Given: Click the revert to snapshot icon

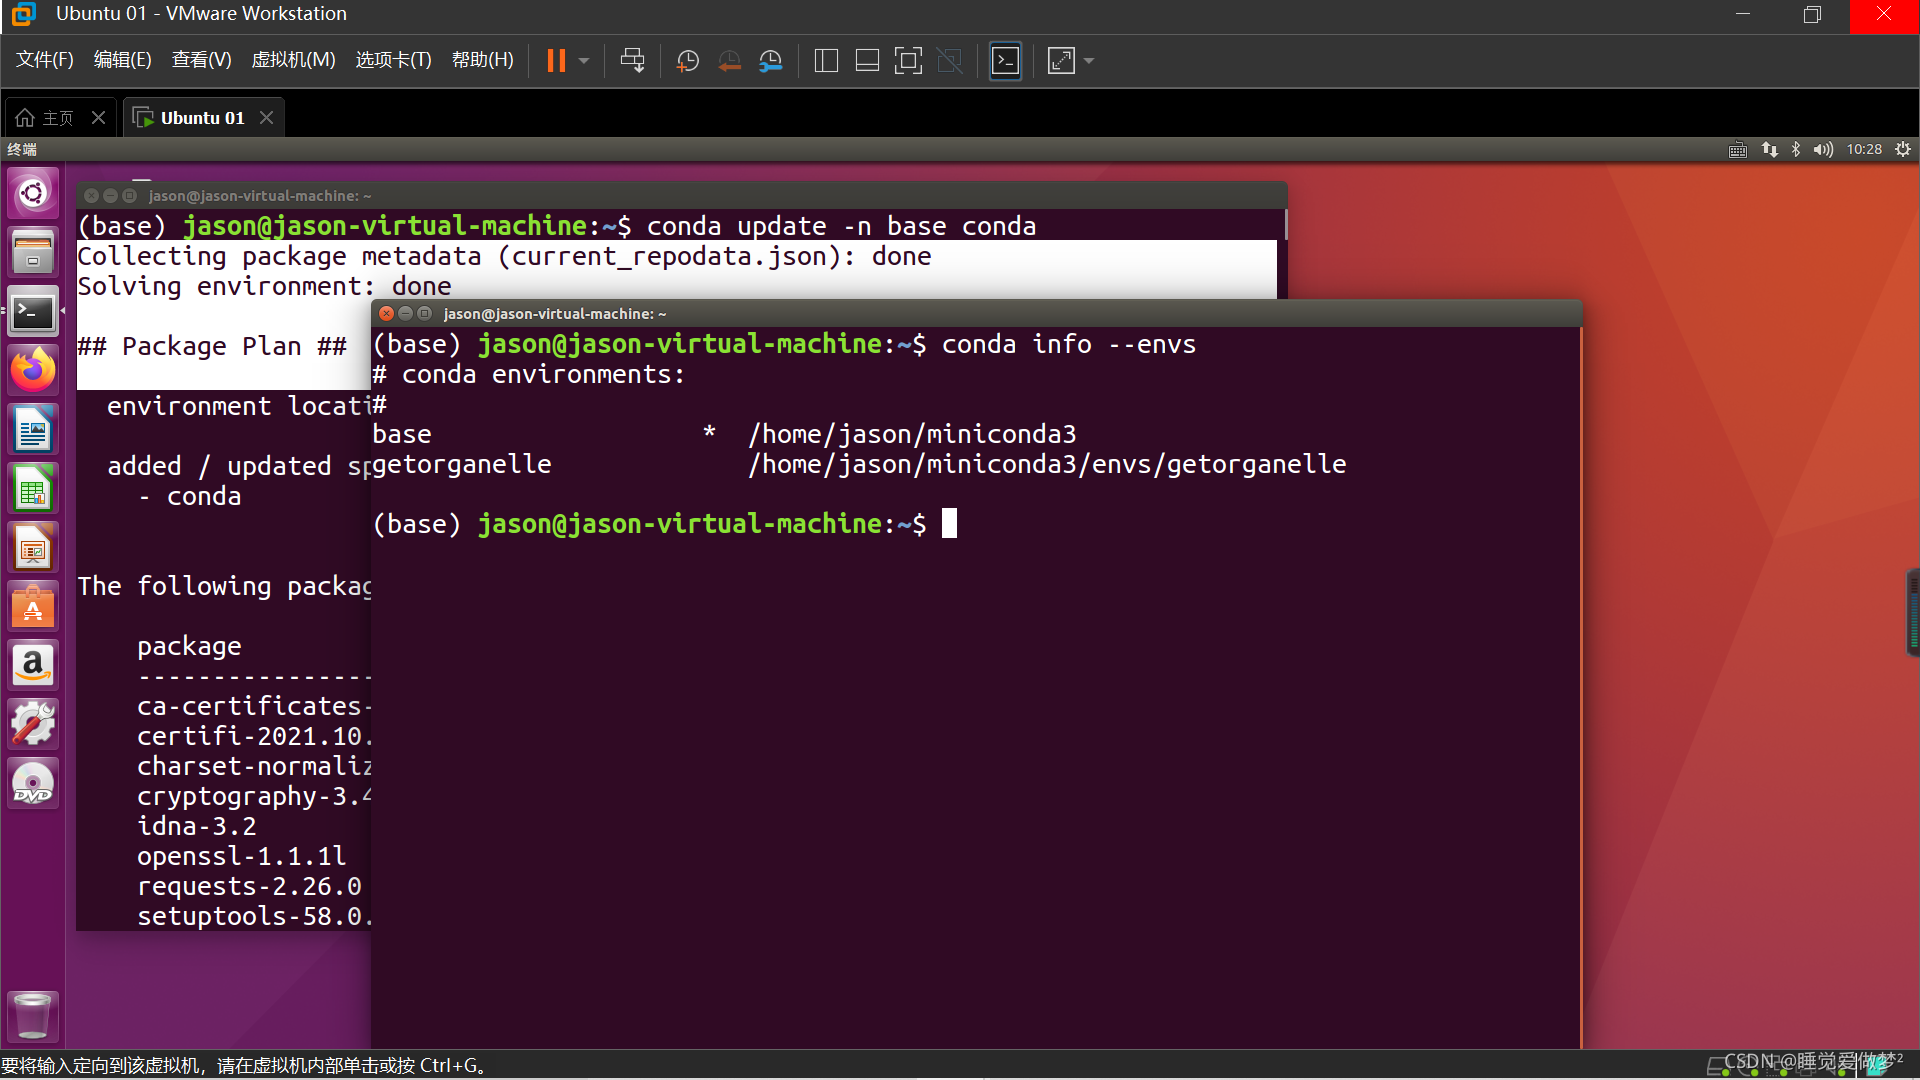Looking at the screenshot, I should (x=729, y=61).
